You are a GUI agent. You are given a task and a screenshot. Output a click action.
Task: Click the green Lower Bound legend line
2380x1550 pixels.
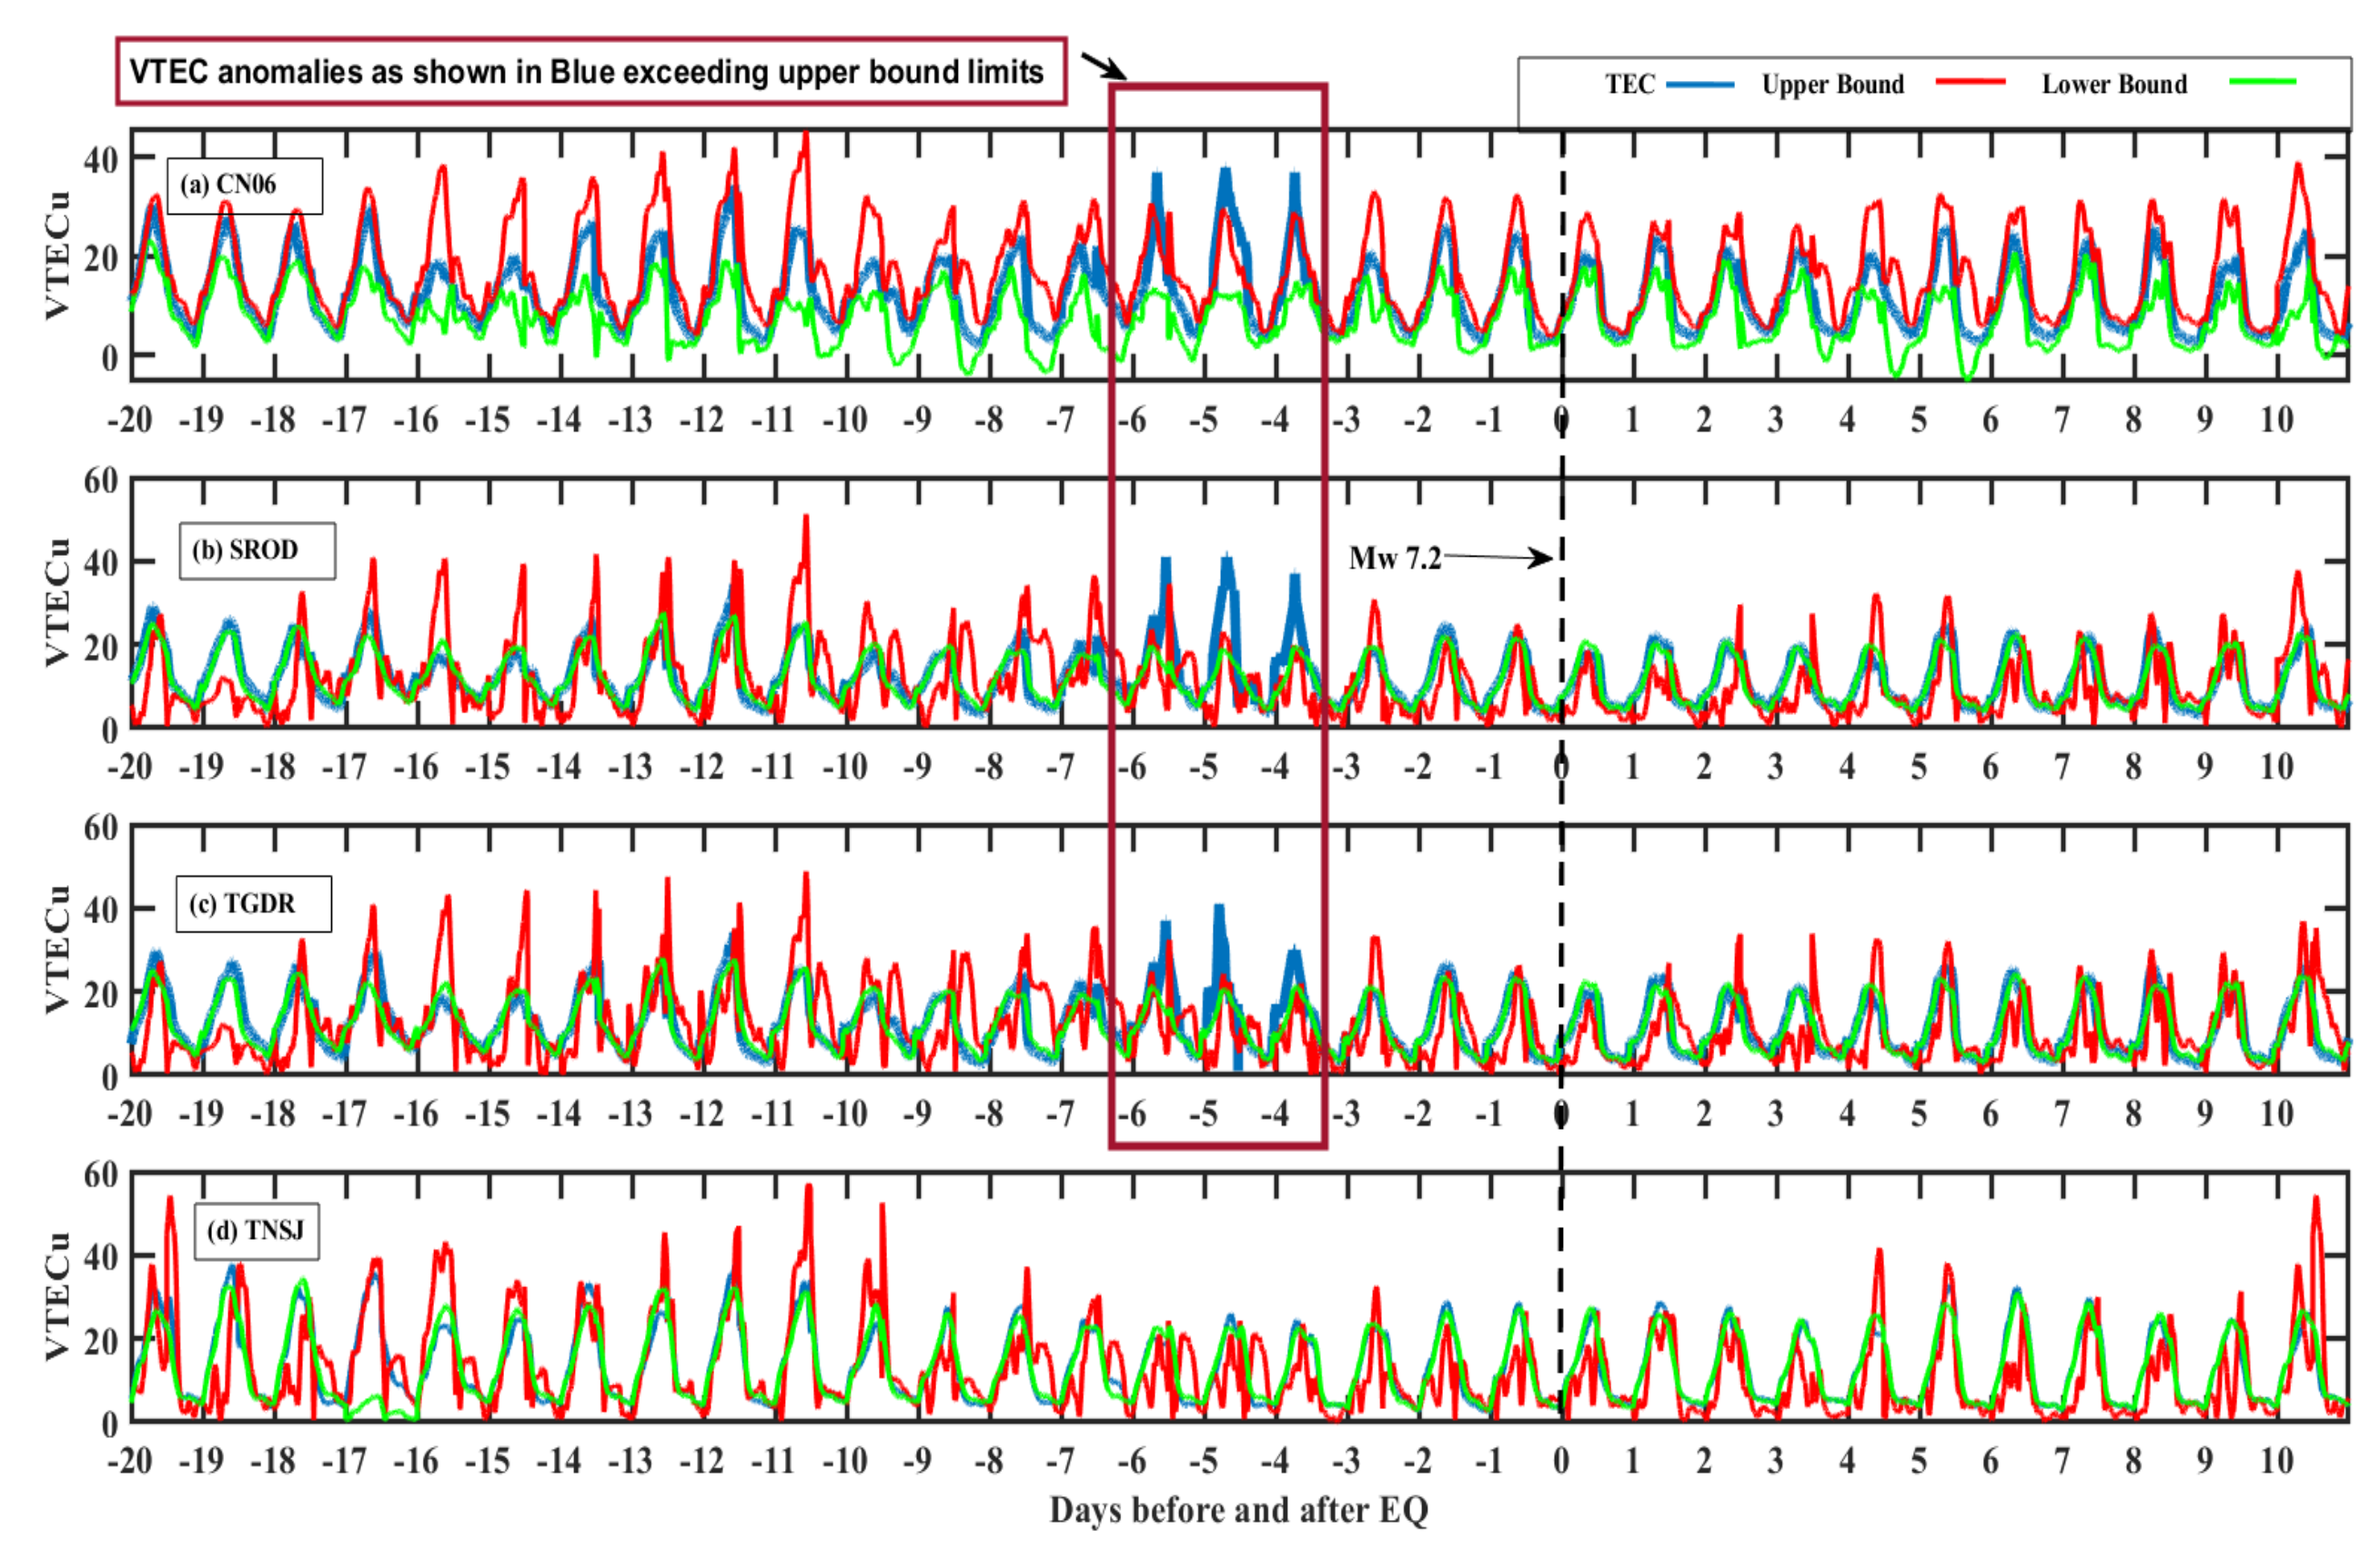click(x=2262, y=81)
